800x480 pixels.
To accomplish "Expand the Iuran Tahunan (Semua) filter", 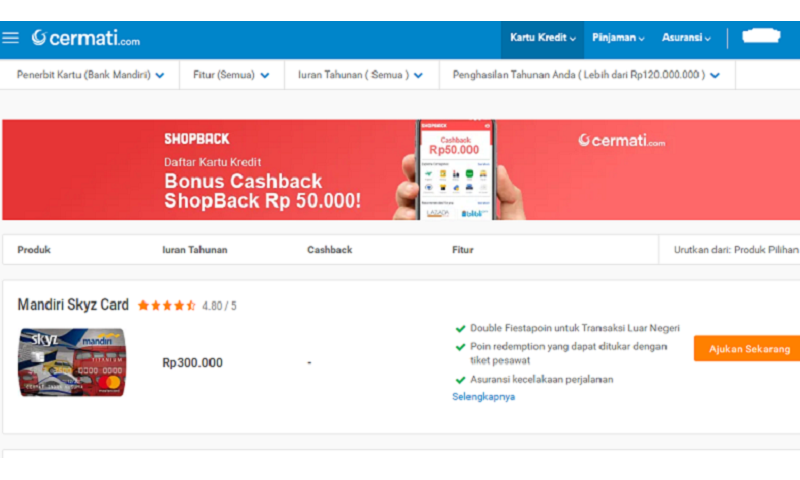I will (x=360, y=75).
